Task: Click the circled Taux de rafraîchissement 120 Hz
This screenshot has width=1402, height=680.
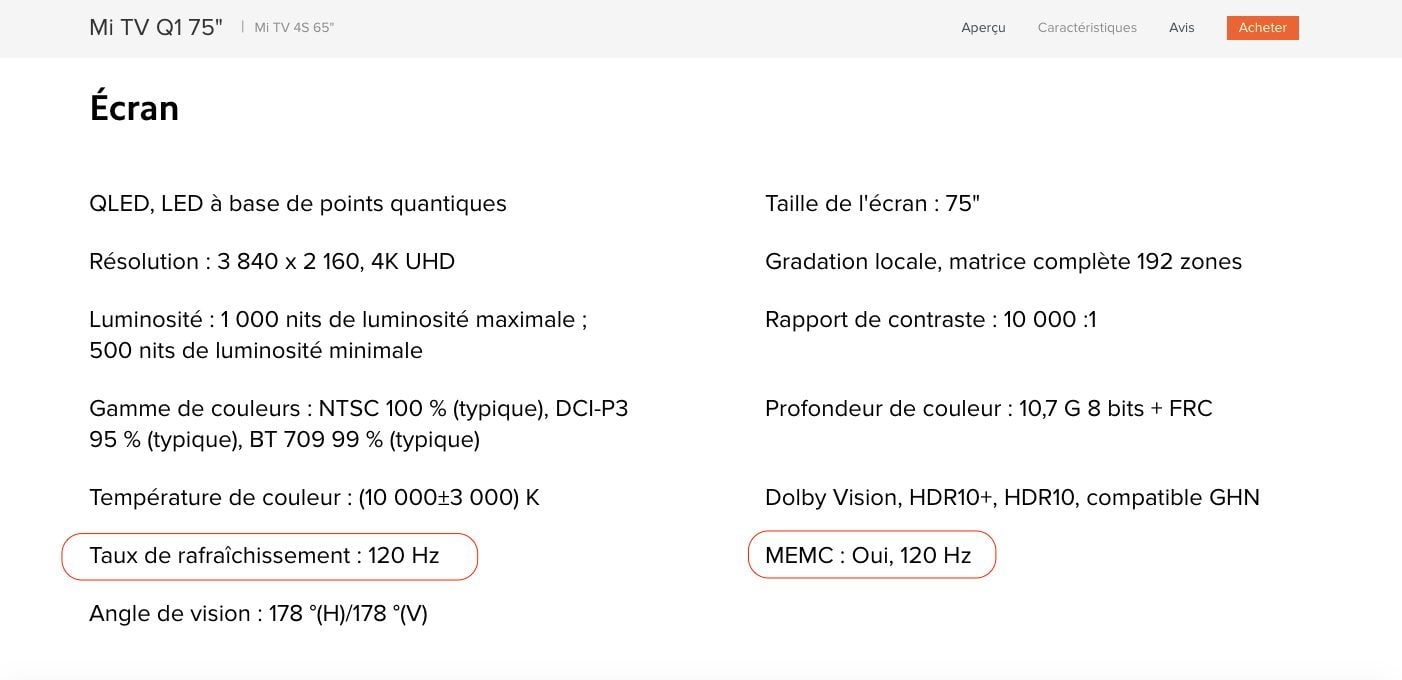Action: (265, 556)
